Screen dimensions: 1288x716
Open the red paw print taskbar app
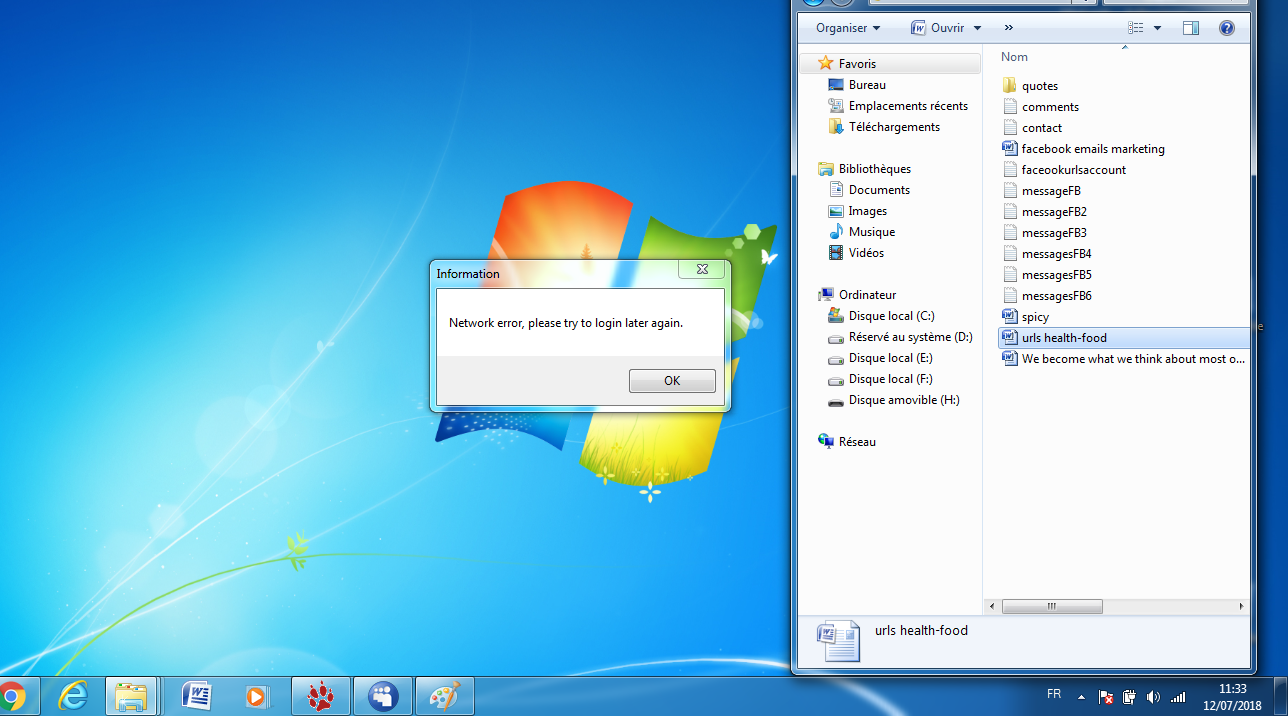pos(320,696)
